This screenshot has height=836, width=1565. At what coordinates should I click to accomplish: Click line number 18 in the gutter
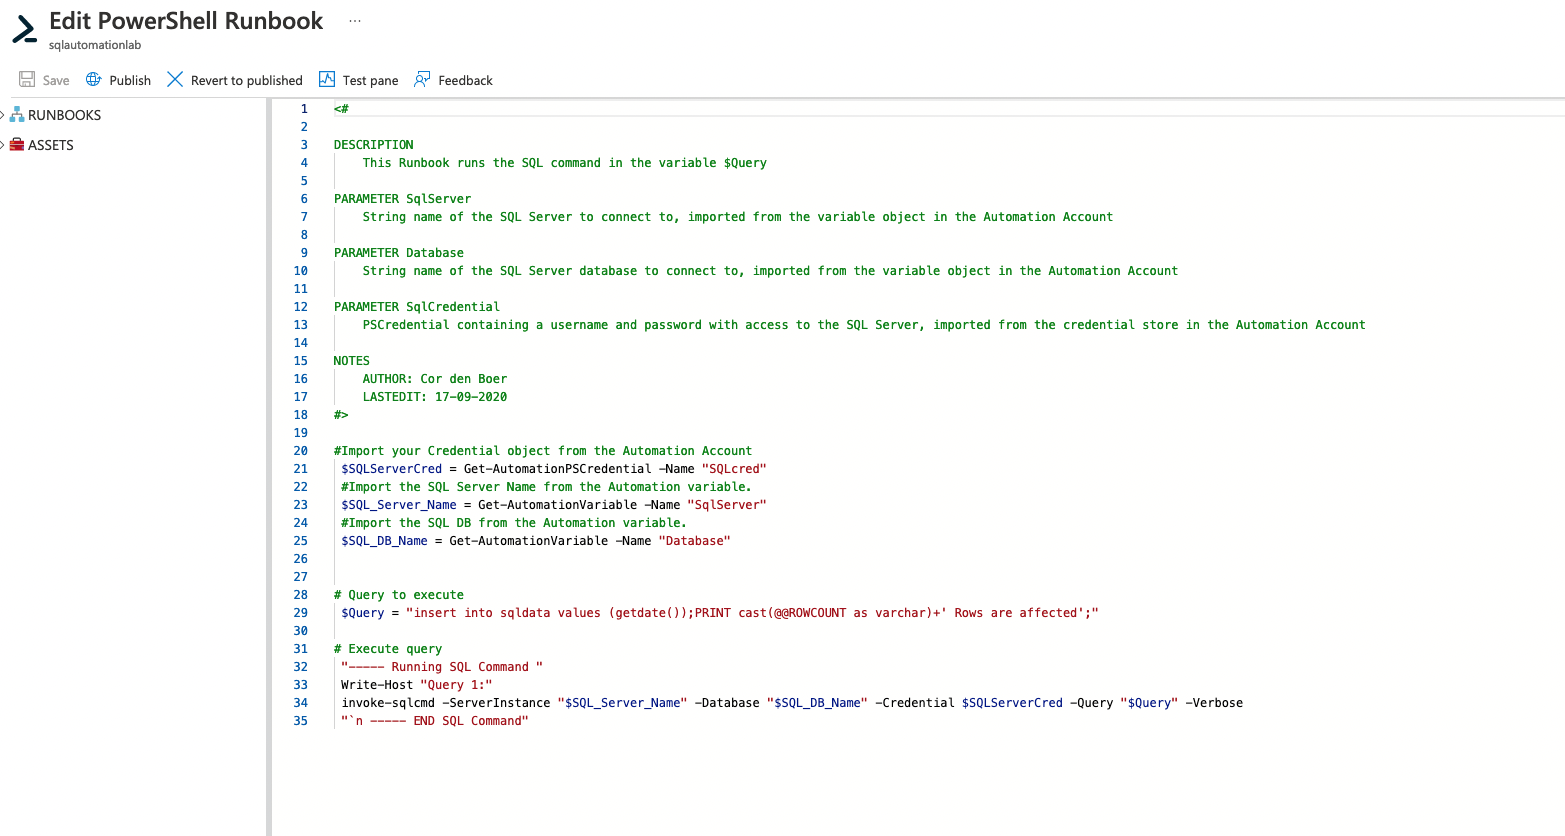click(x=301, y=415)
